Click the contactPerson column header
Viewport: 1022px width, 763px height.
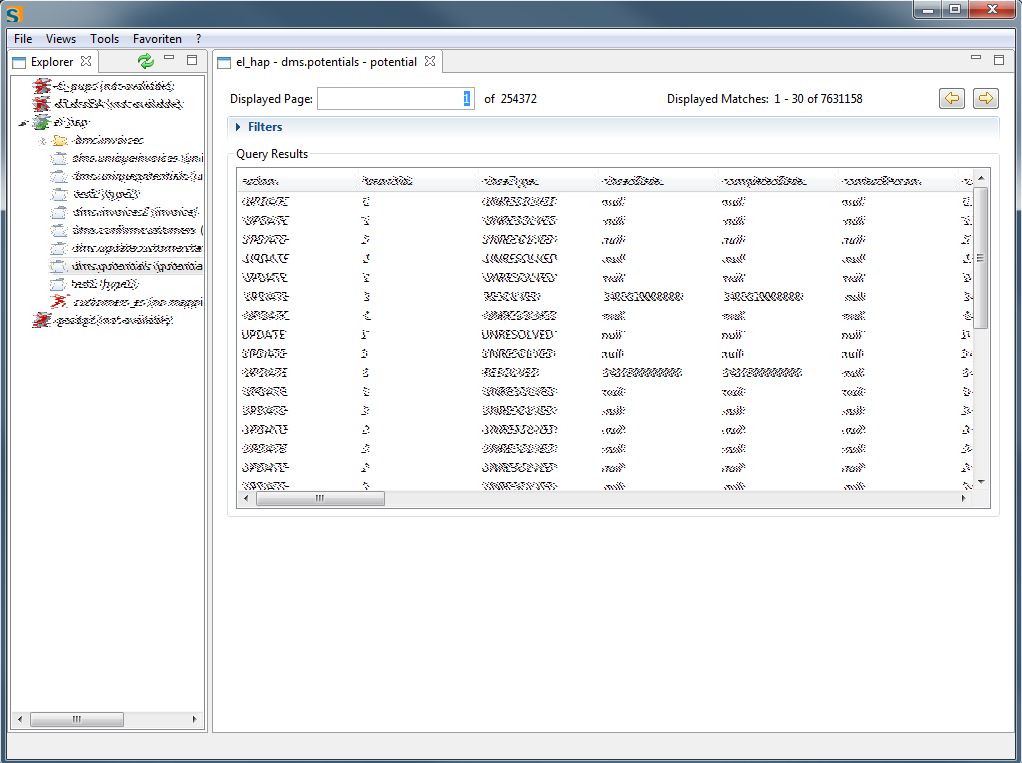tap(897, 181)
